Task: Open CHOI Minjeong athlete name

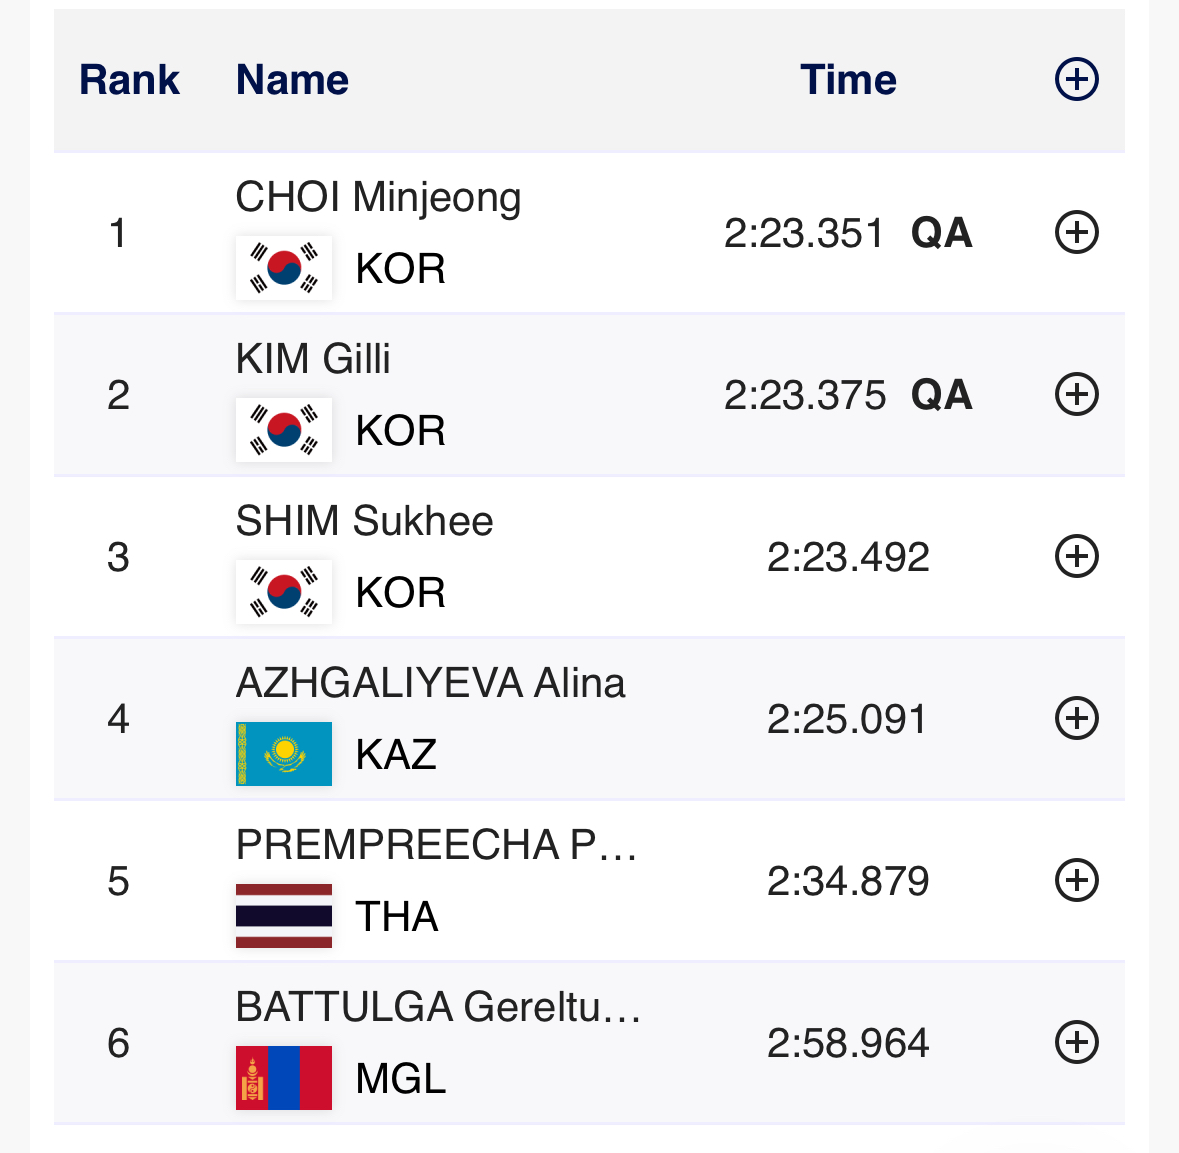Action: tap(378, 198)
